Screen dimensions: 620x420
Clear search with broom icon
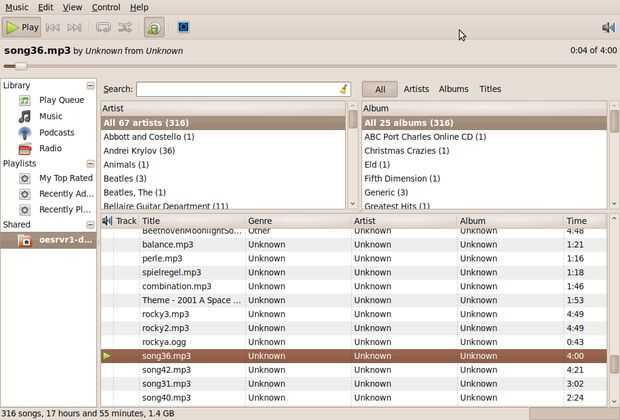(x=344, y=89)
